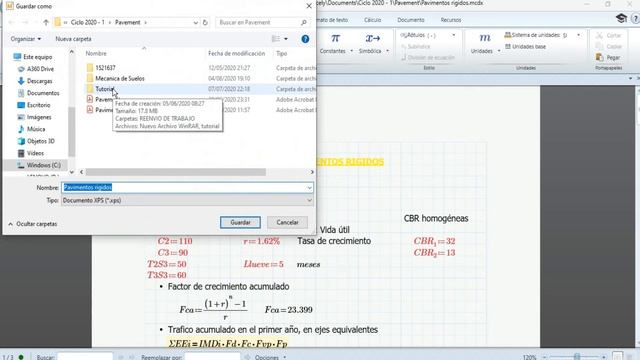The height and width of the screenshot is (360, 640).
Task: Expand the Nombre filename dropdown arrow
Action: [x=309, y=188]
